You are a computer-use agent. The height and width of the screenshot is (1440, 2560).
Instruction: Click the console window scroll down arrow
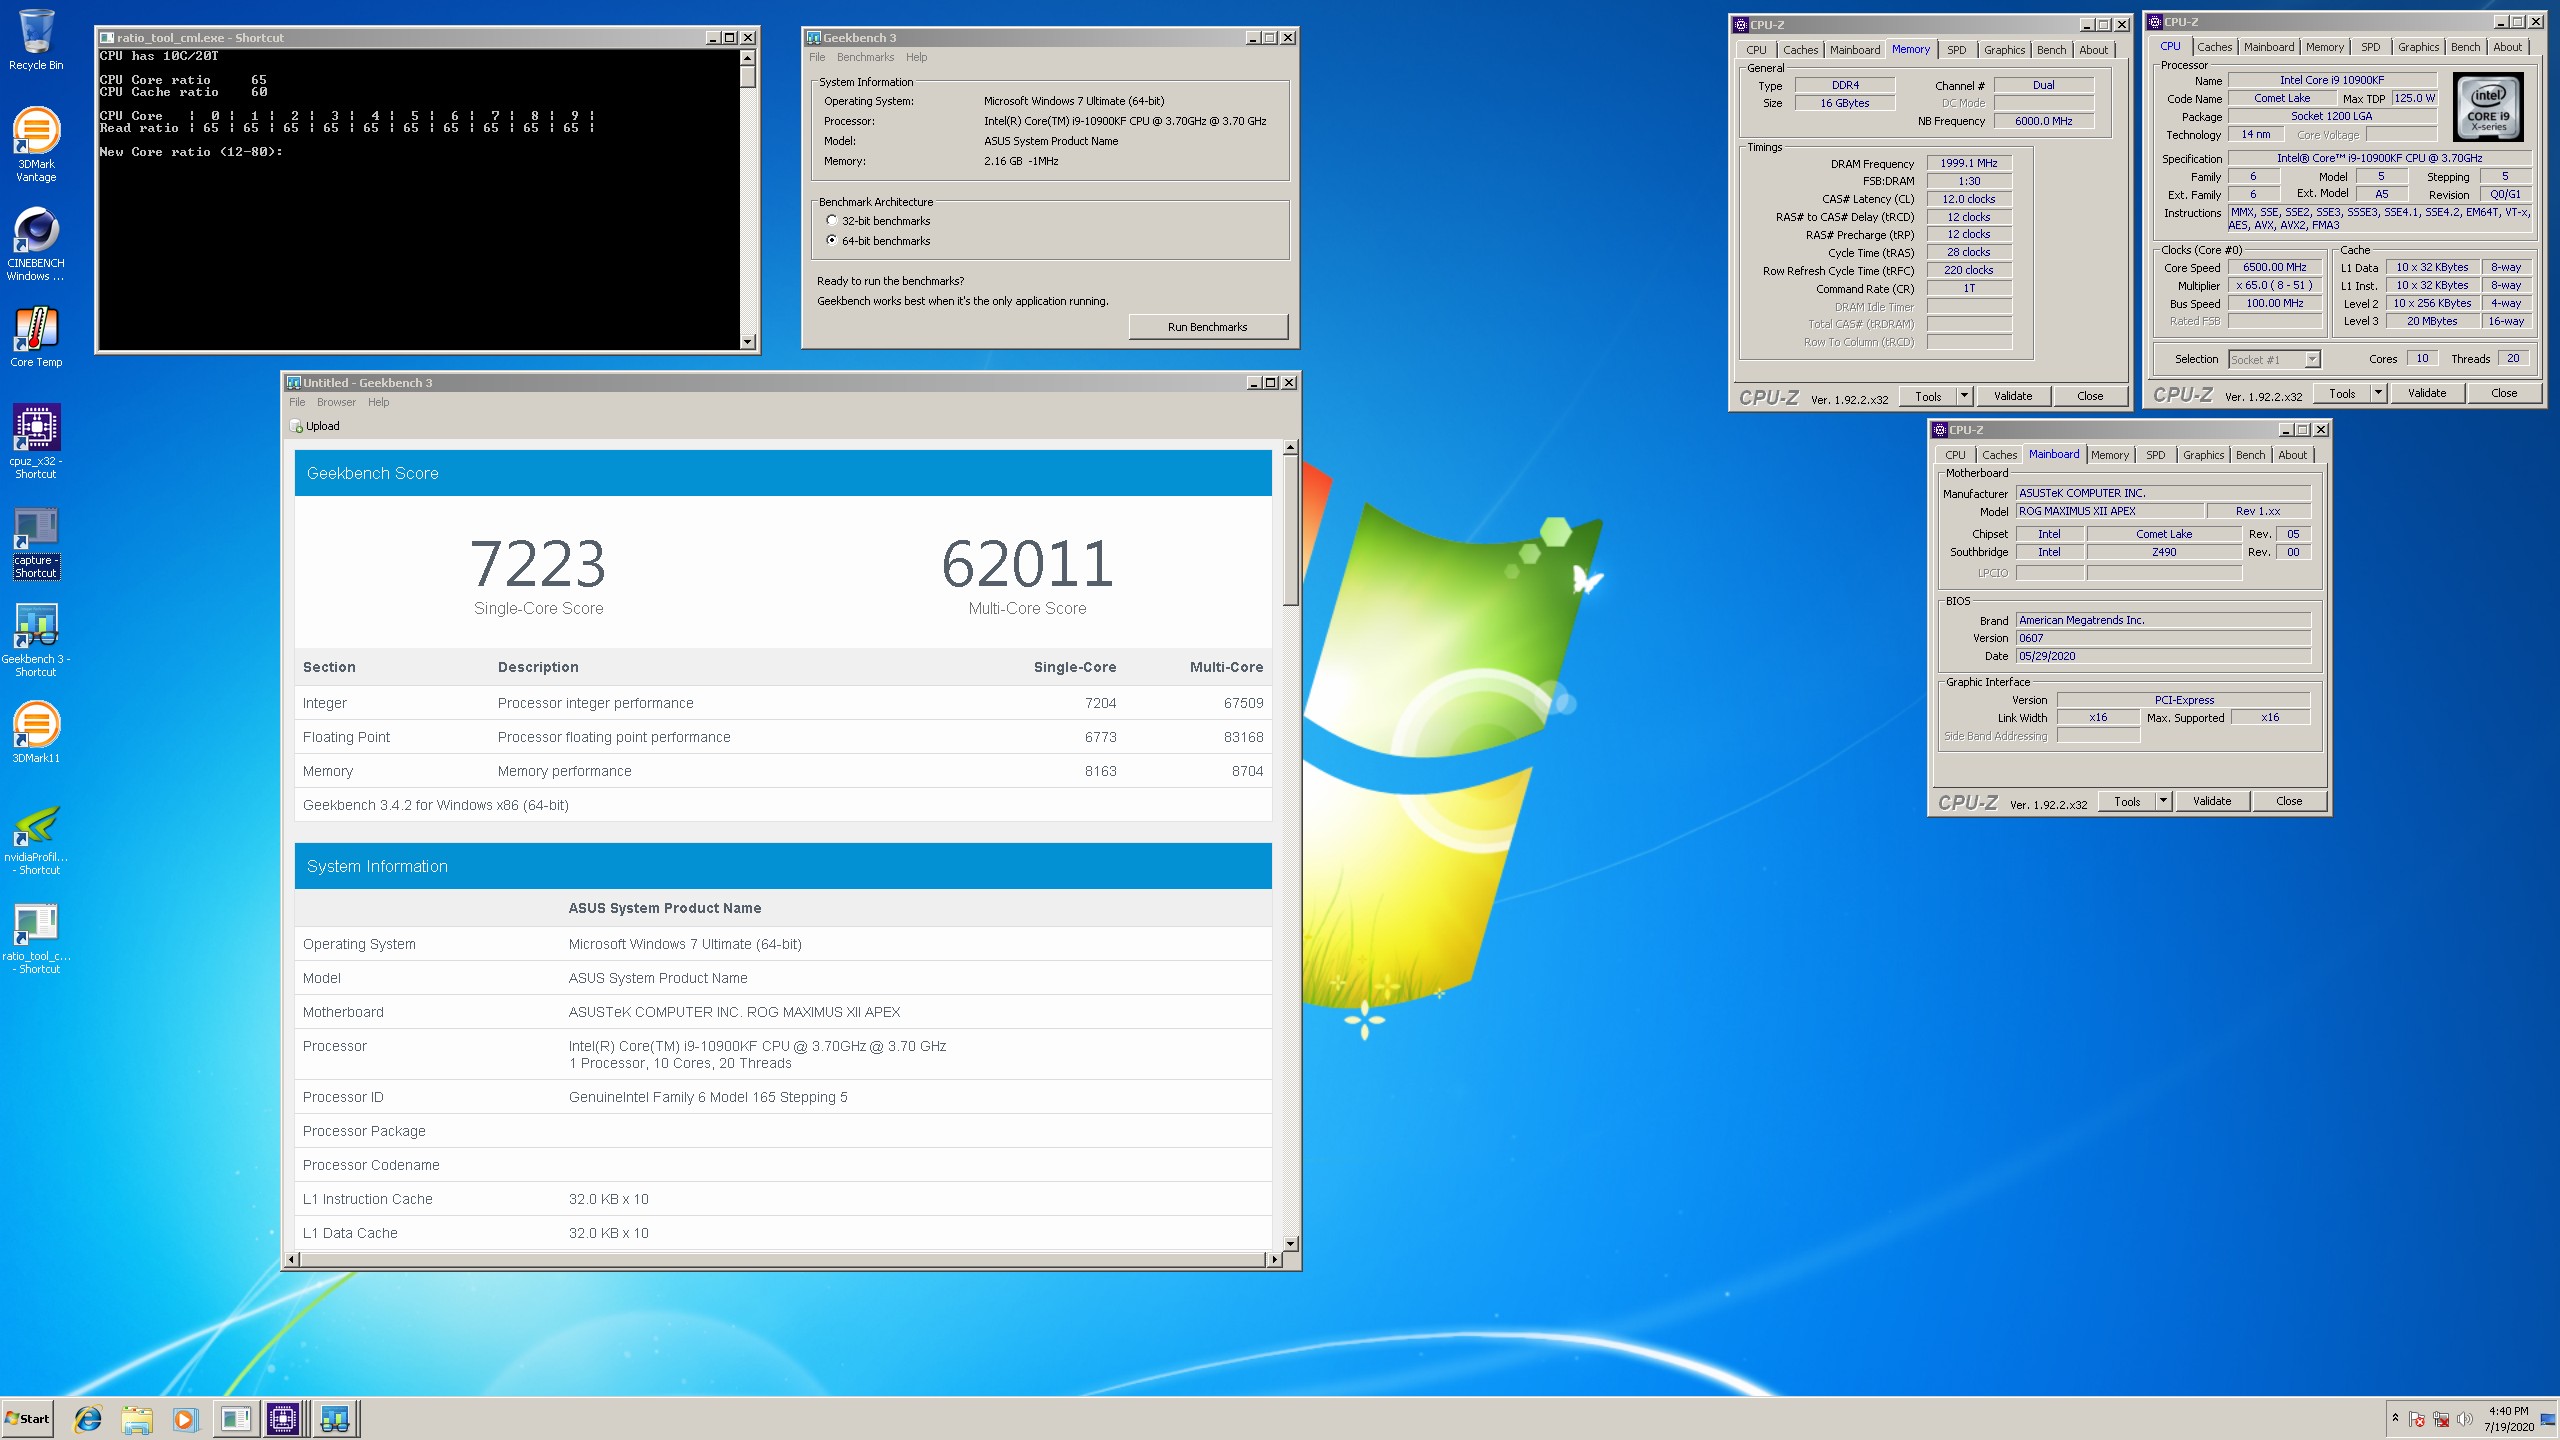747,342
